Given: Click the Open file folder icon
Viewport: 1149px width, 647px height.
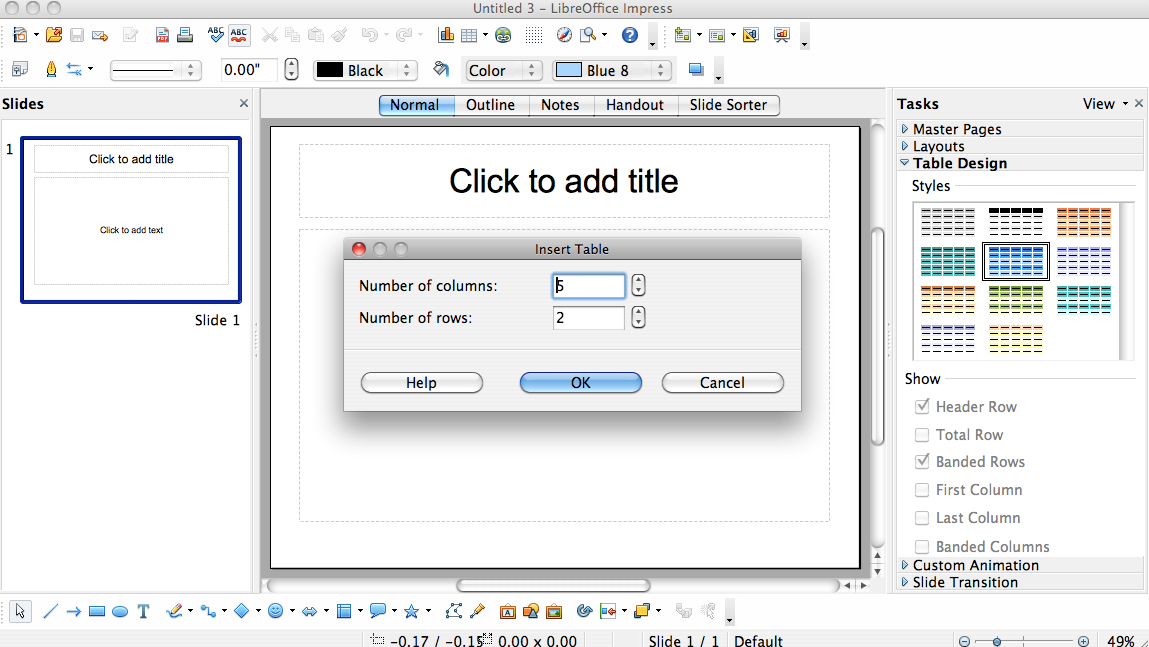Looking at the screenshot, I should click(x=53, y=34).
